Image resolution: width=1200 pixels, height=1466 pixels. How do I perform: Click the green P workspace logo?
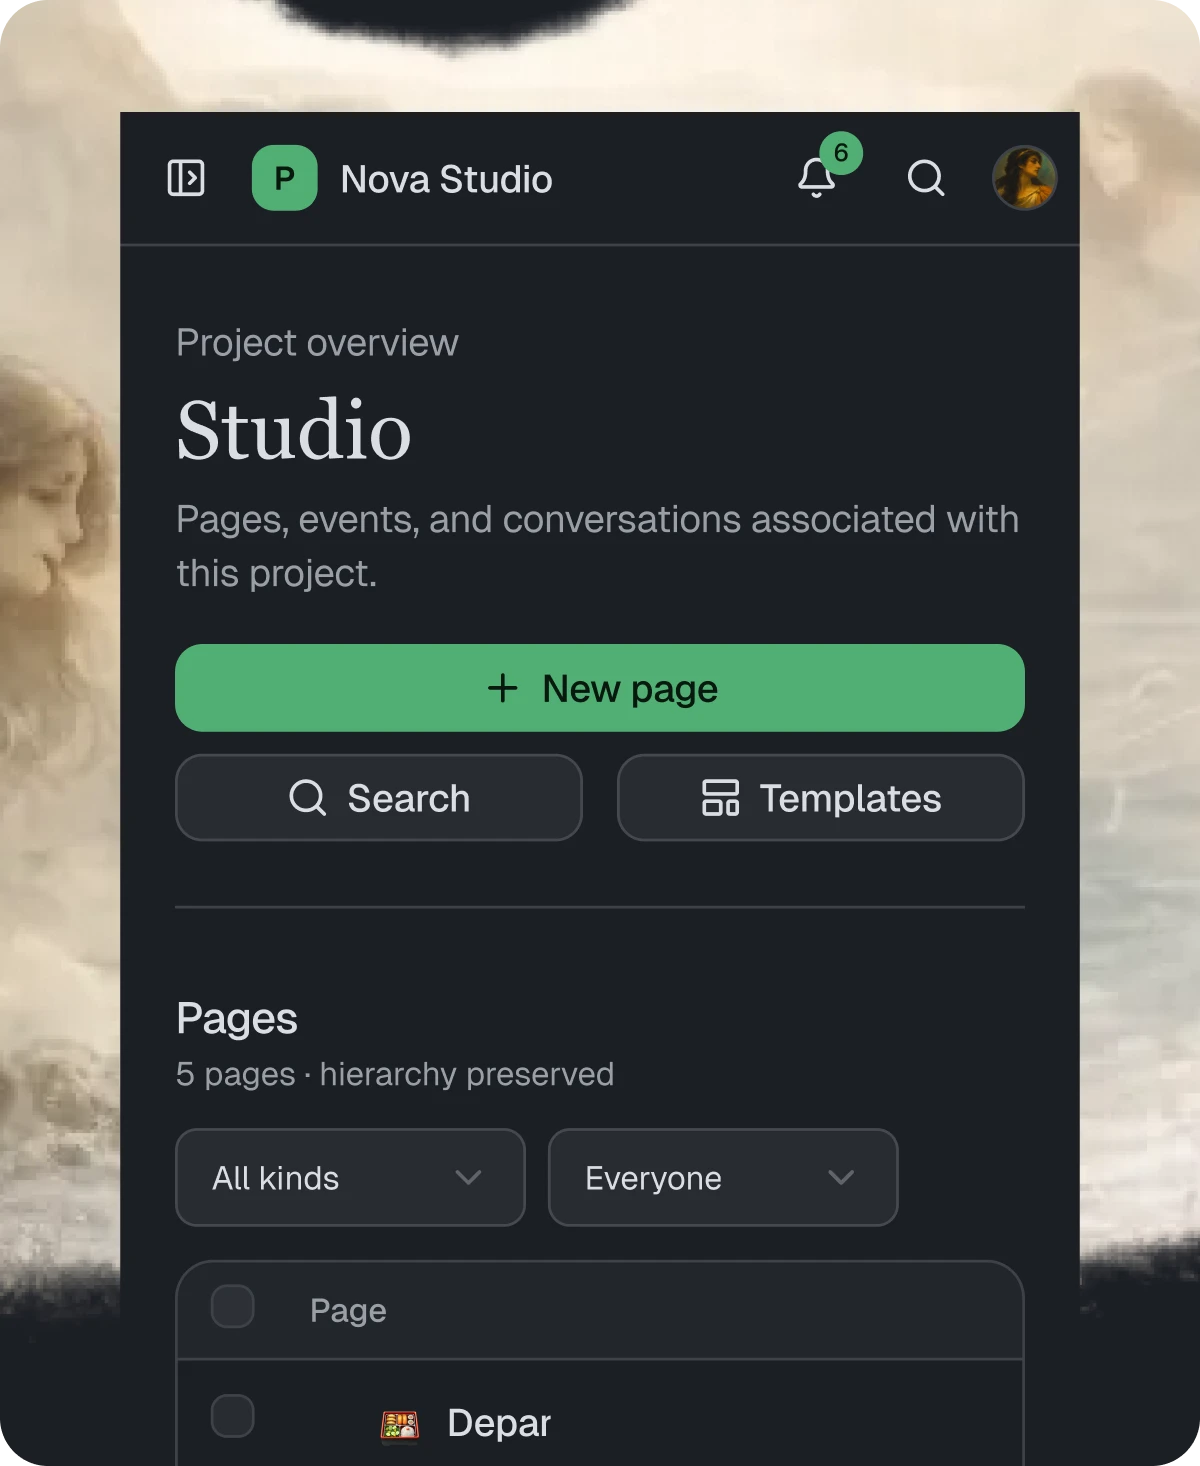[285, 178]
